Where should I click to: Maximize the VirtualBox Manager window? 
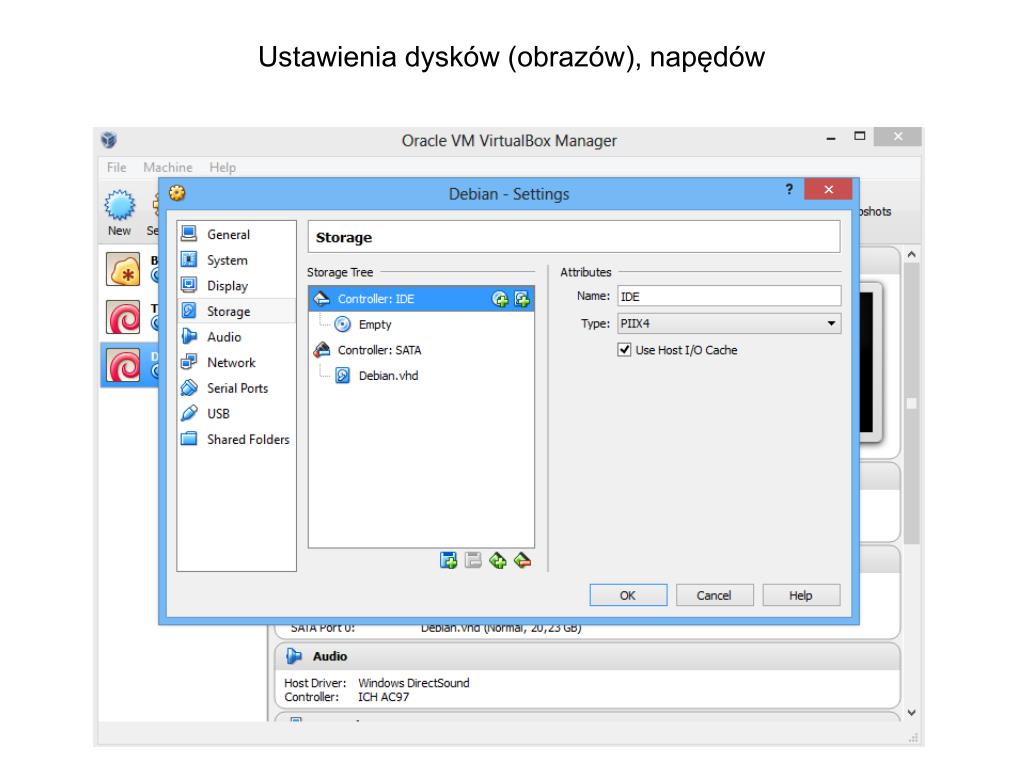coord(859,136)
